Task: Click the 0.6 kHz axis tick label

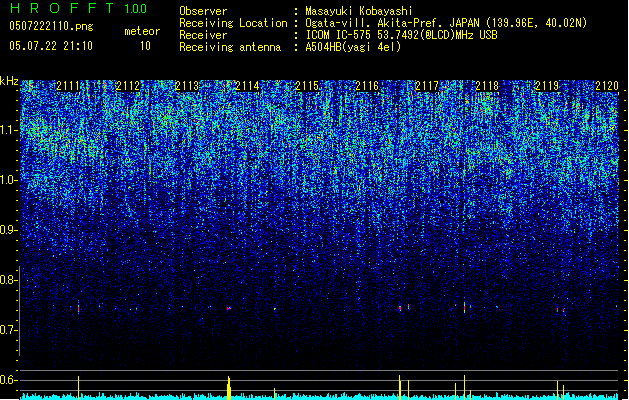Action: (x=8, y=380)
